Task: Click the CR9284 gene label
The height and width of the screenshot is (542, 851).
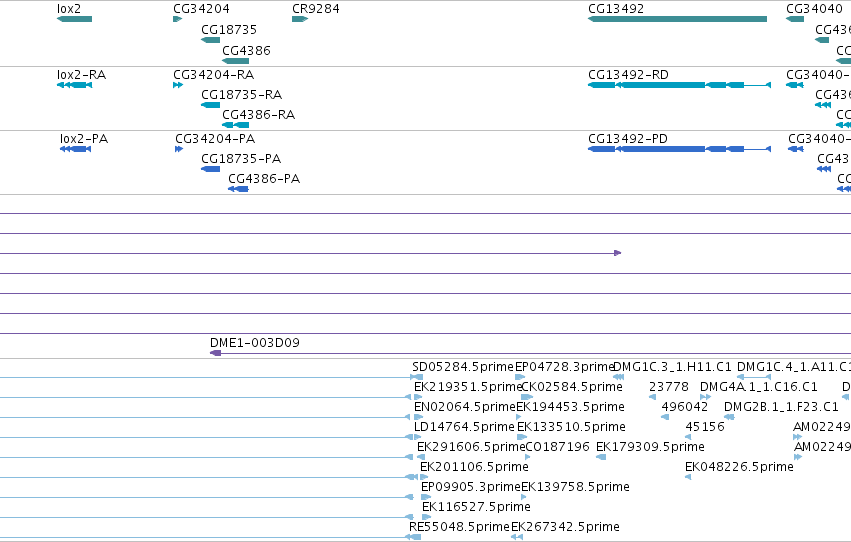Action: tap(316, 9)
